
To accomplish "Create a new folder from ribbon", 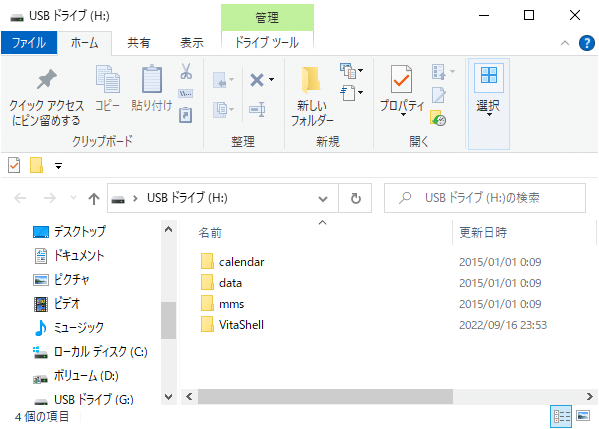I will point(312,97).
